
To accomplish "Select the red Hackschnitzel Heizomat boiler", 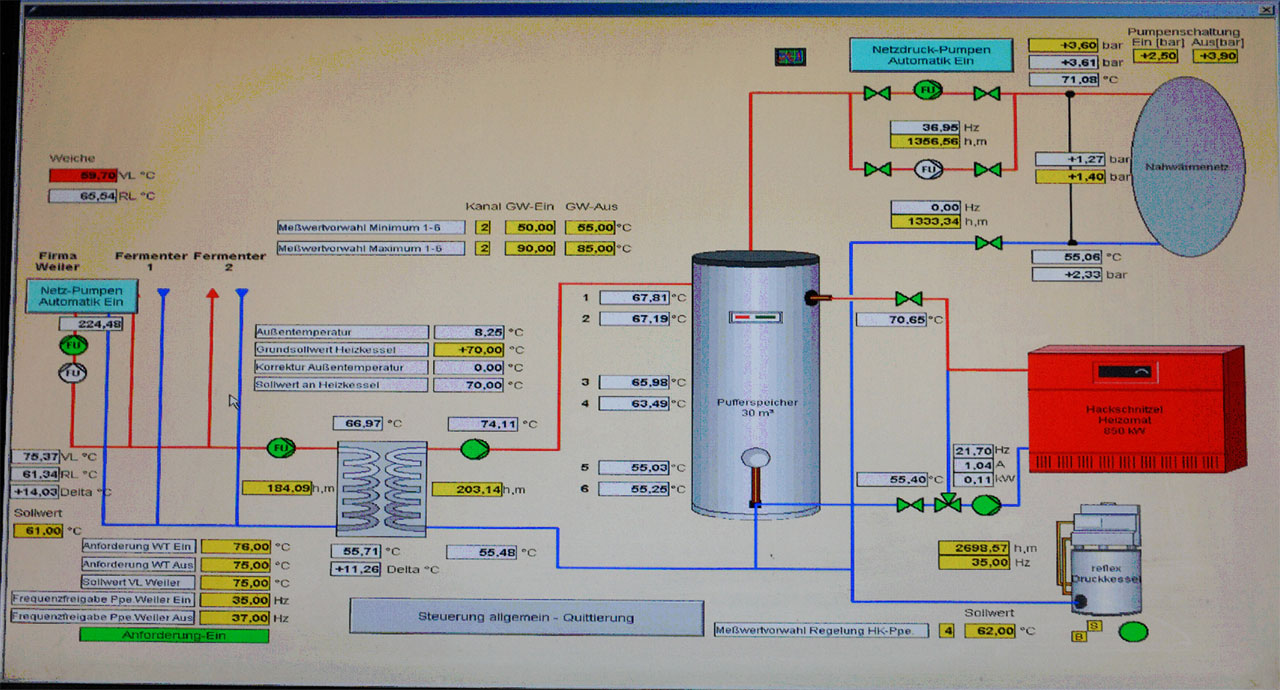I will click(1137, 408).
